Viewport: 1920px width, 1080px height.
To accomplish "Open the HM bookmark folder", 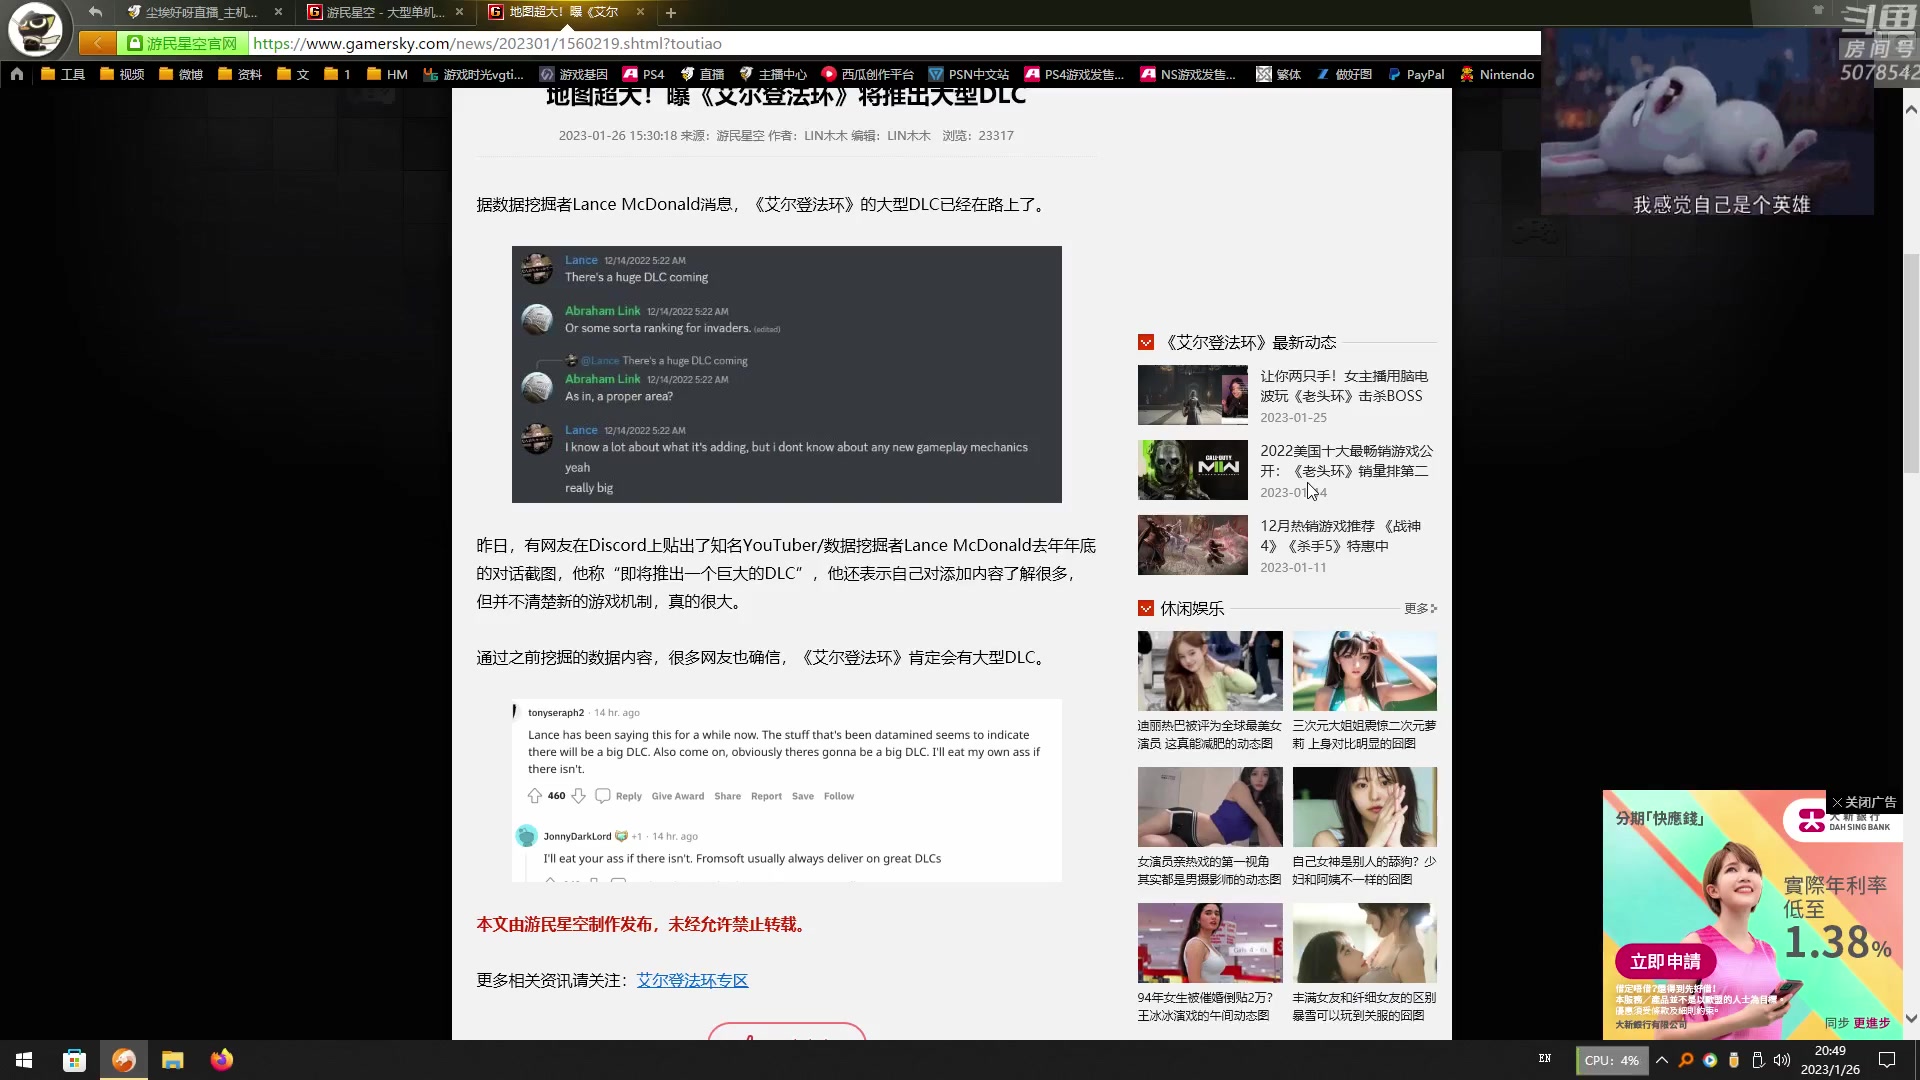I will click(387, 74).
